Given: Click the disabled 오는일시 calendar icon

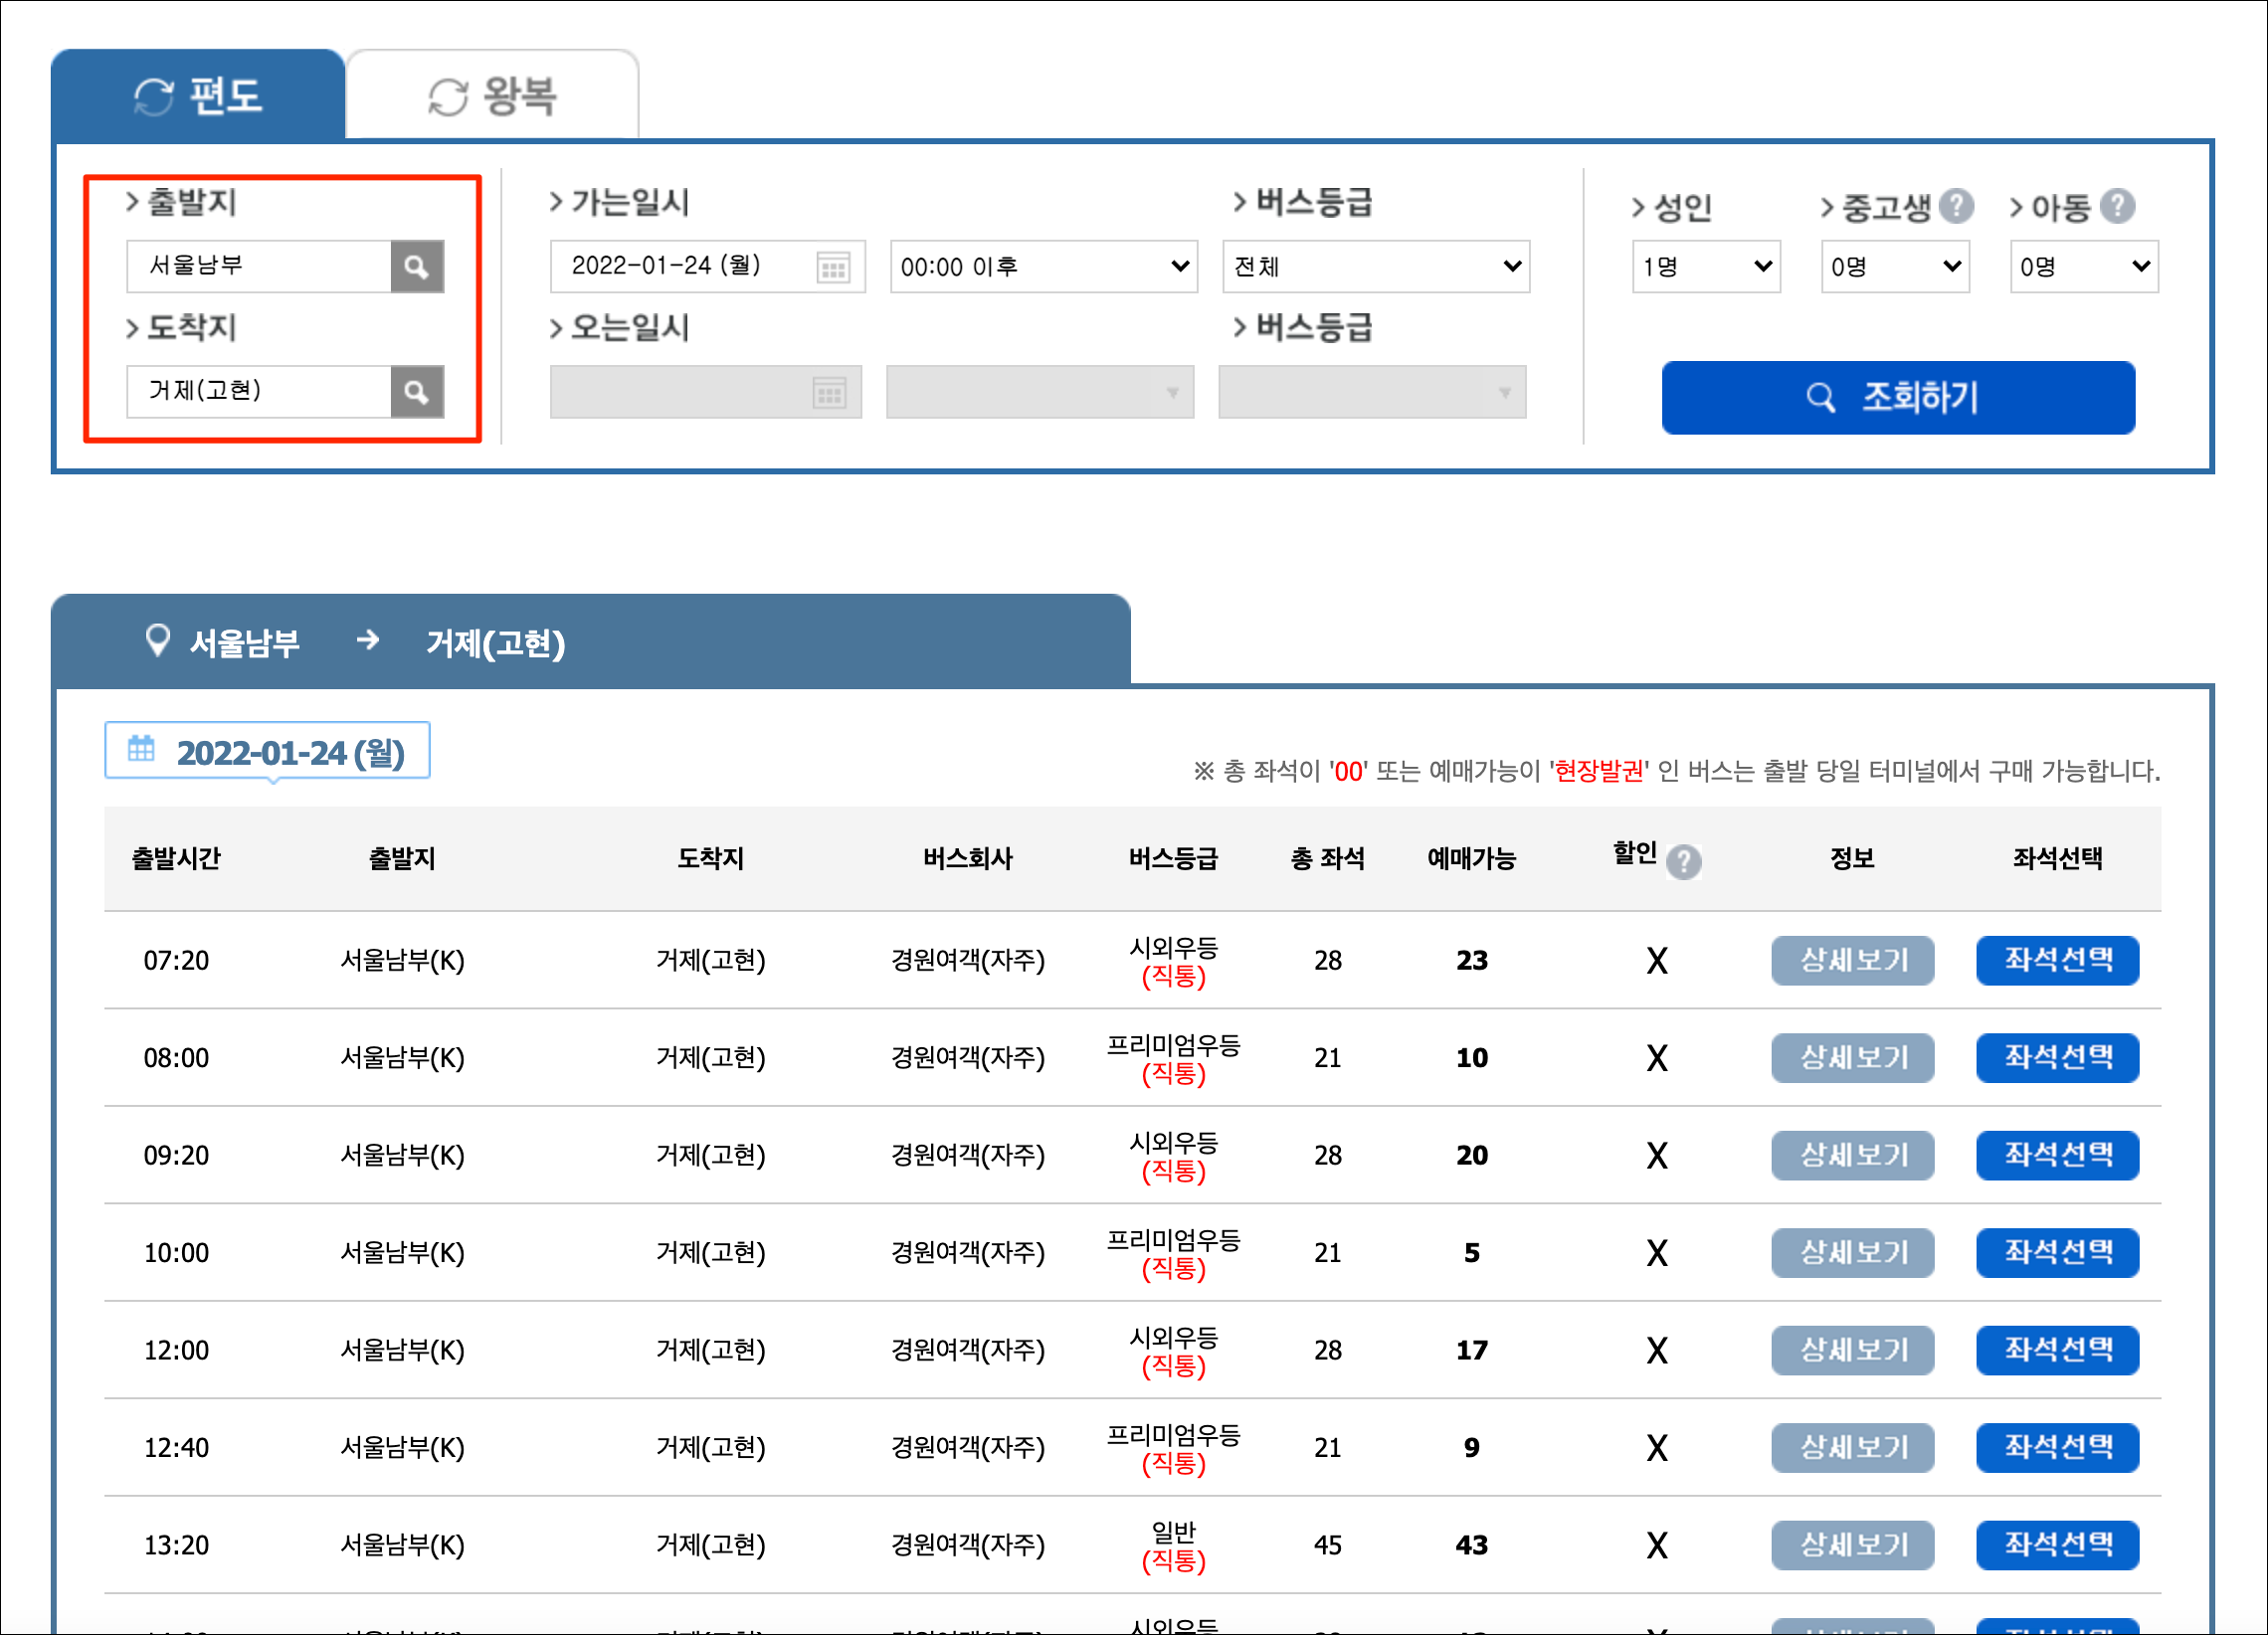Looking at the screenshot, I should pos(829,392).
